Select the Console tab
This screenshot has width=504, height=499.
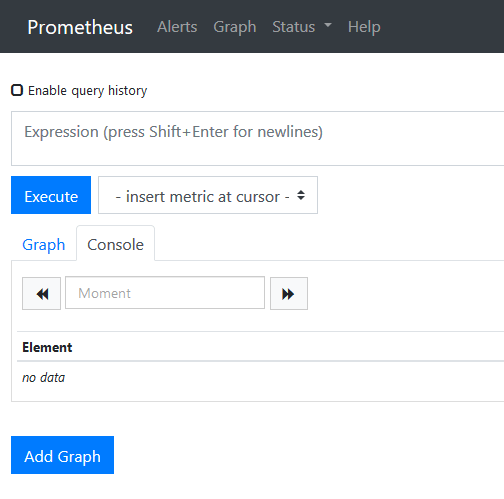tap(115, 245)
